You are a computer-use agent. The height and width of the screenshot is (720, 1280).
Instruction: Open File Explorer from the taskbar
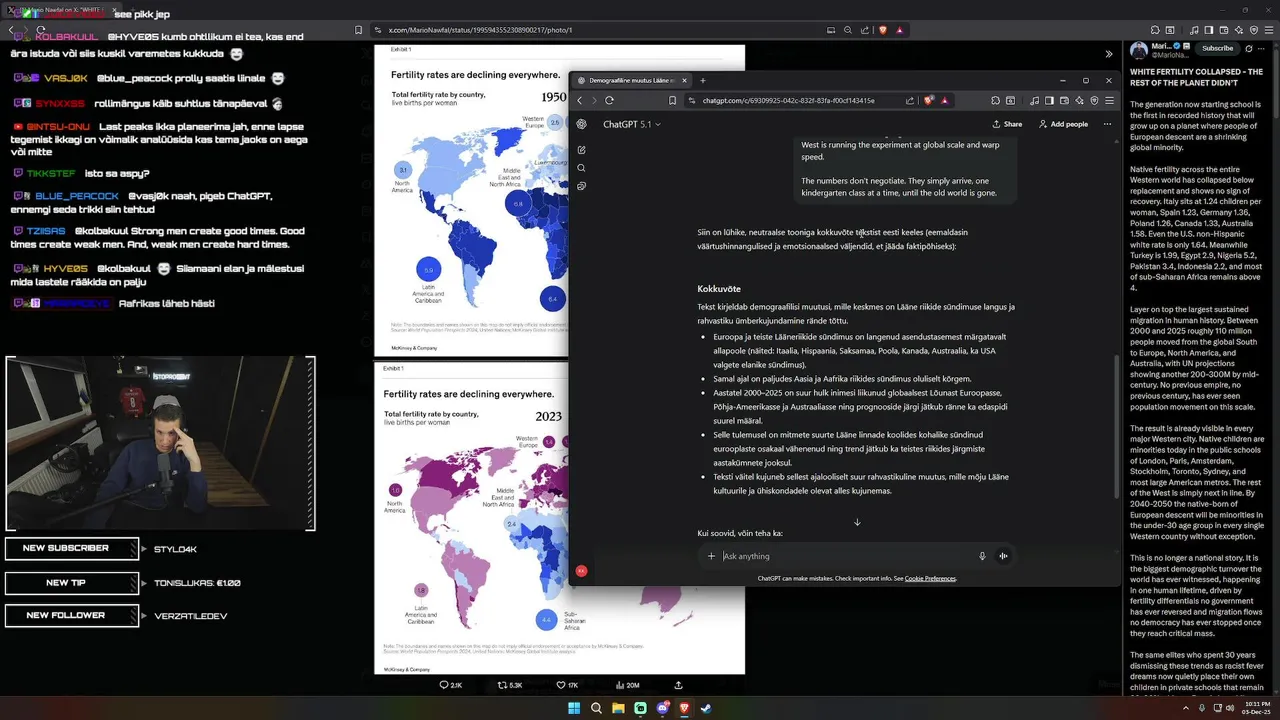pos(618,709)
